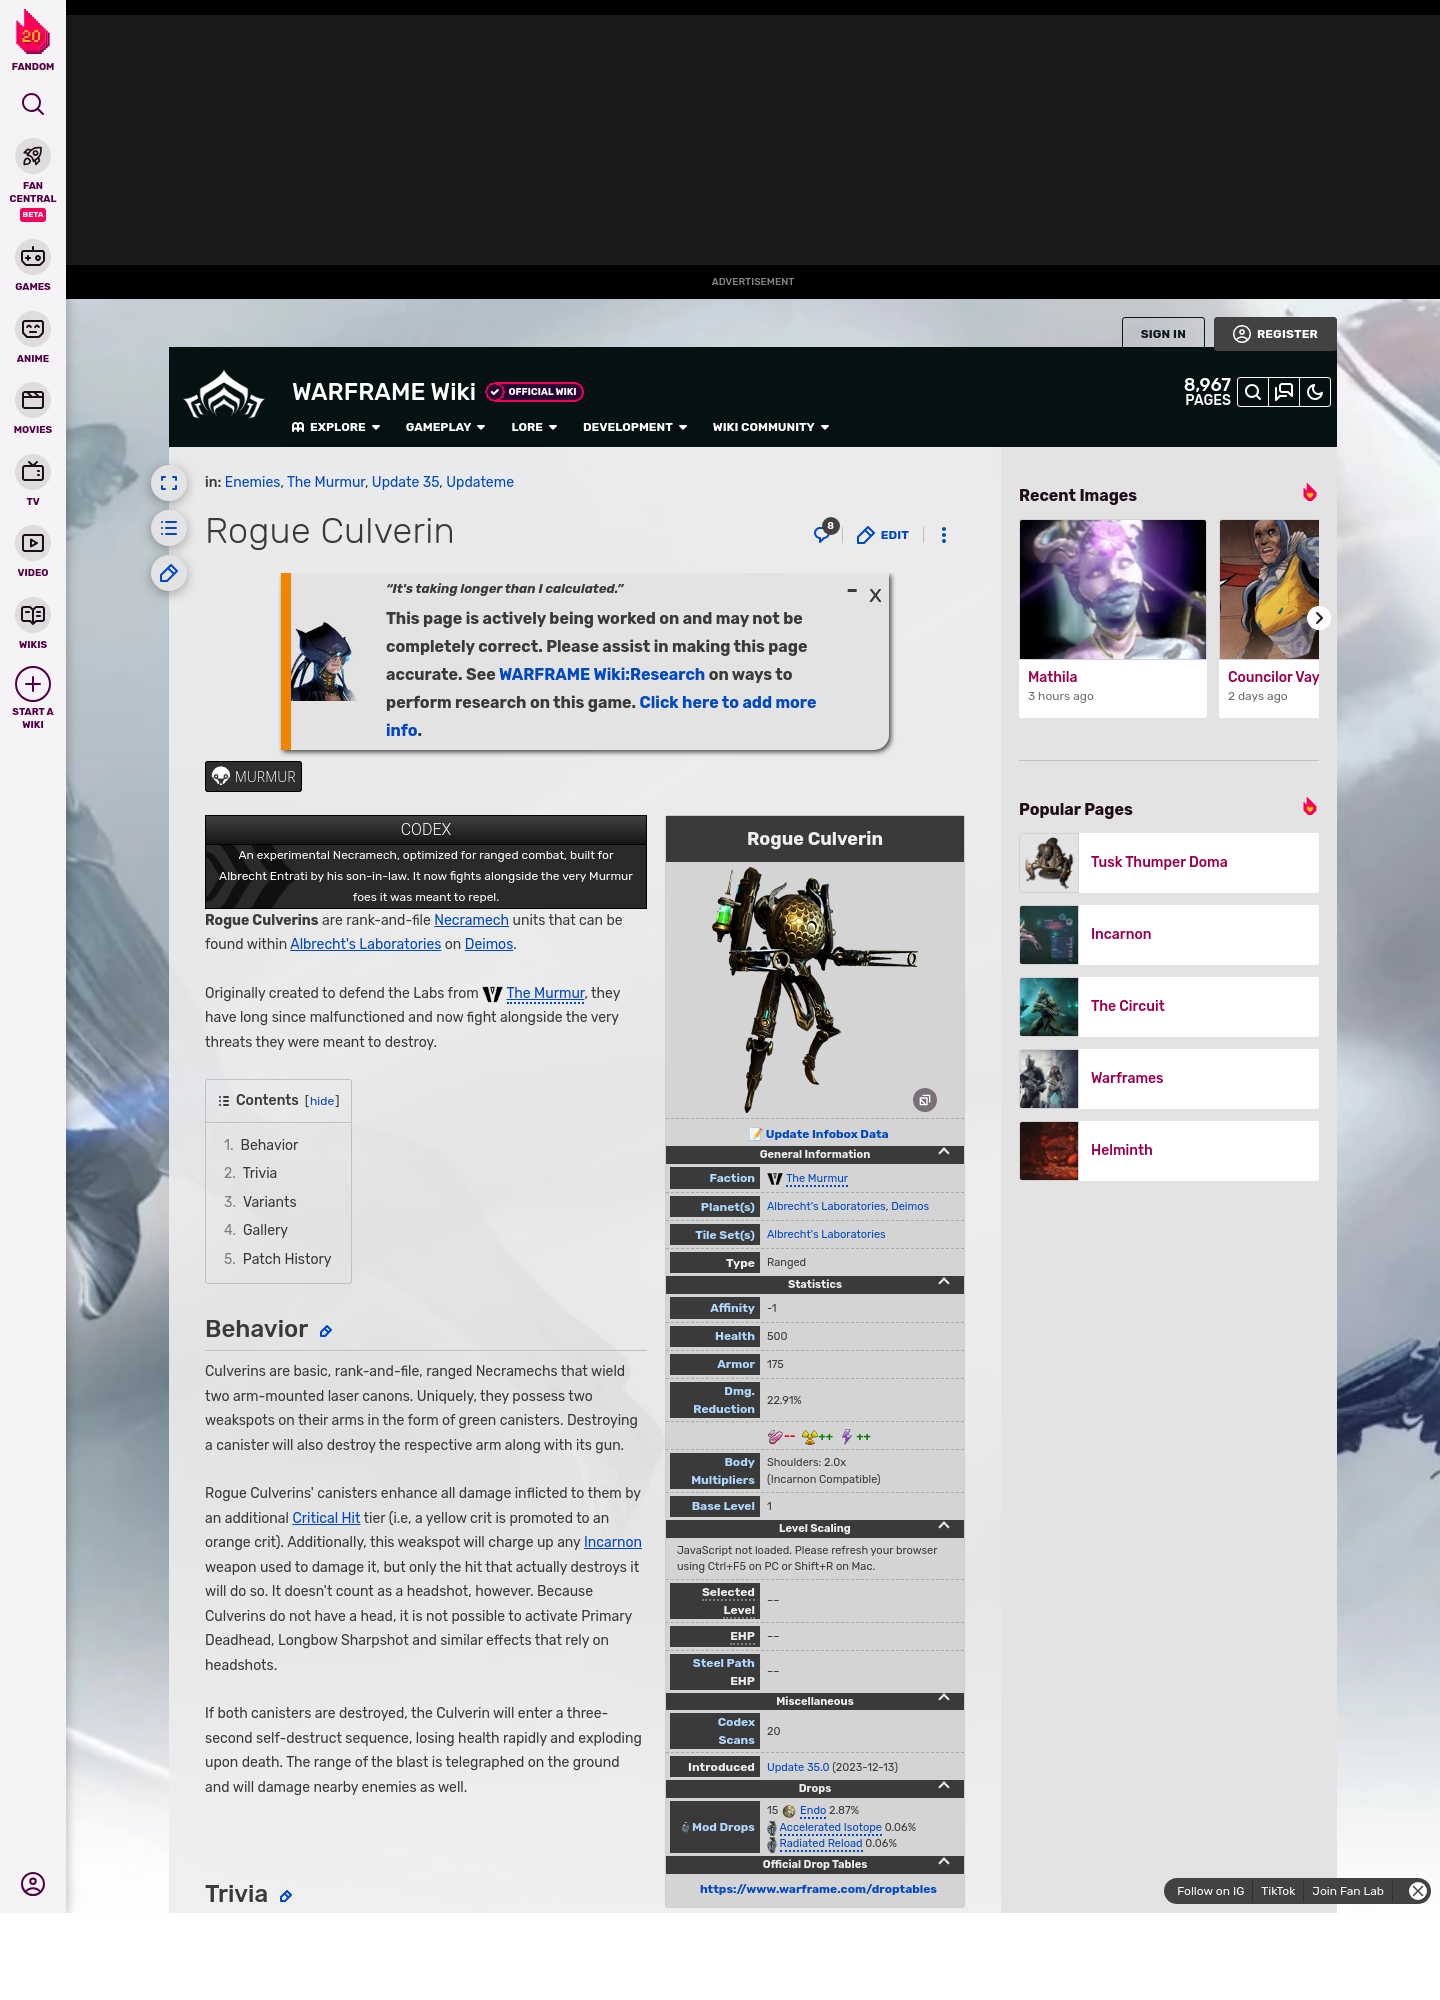
Task: Open Wikis section in sidebar
Action: coord(33,624)
